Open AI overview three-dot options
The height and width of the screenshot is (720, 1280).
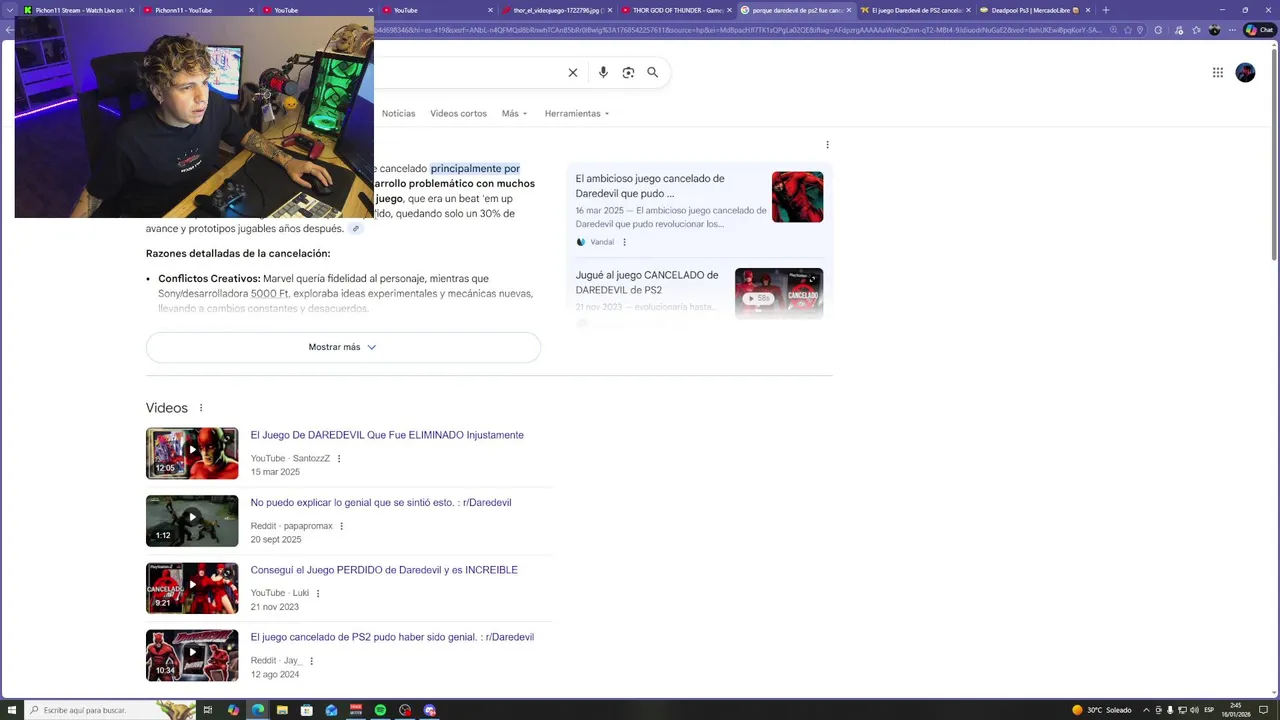[827, 145]
